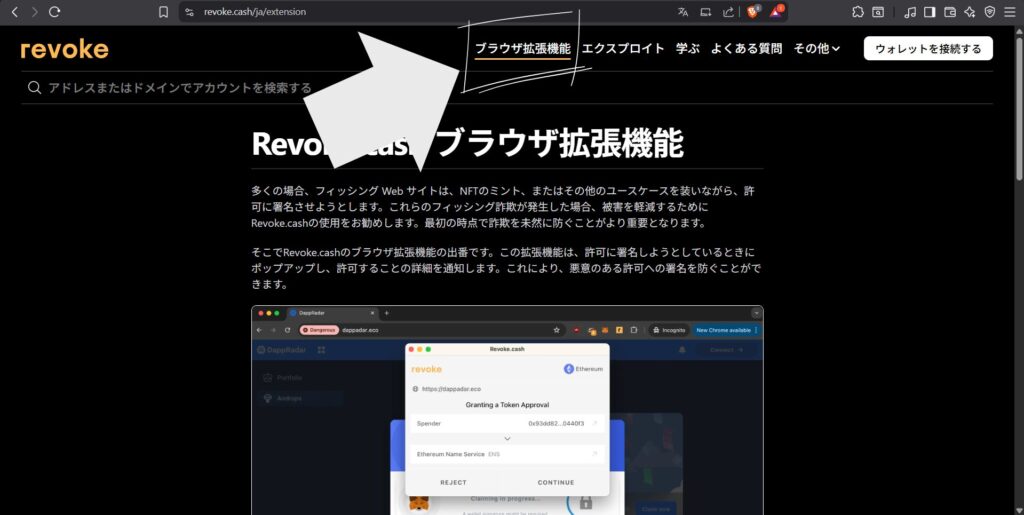This screenshot has width=1024, height=515.
Task: Expand the その他 dropdown menu
Action: point(816,48)
